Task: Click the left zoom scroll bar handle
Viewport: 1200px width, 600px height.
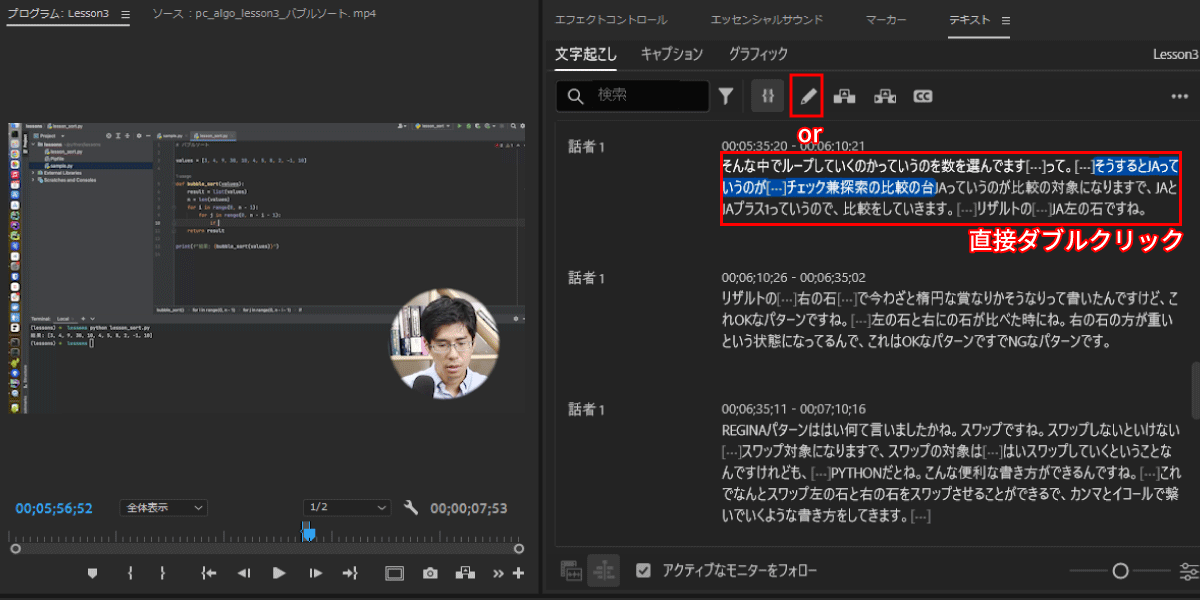Action: point(15,548)
